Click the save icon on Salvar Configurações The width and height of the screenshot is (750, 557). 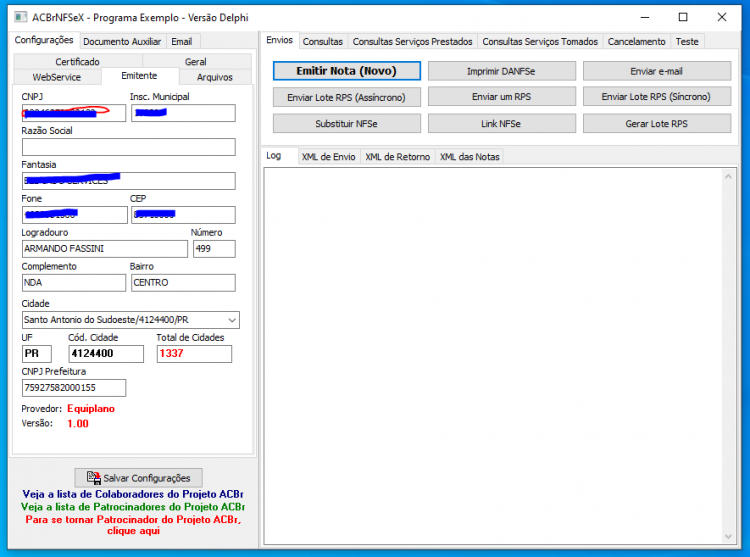click(93, 478)
